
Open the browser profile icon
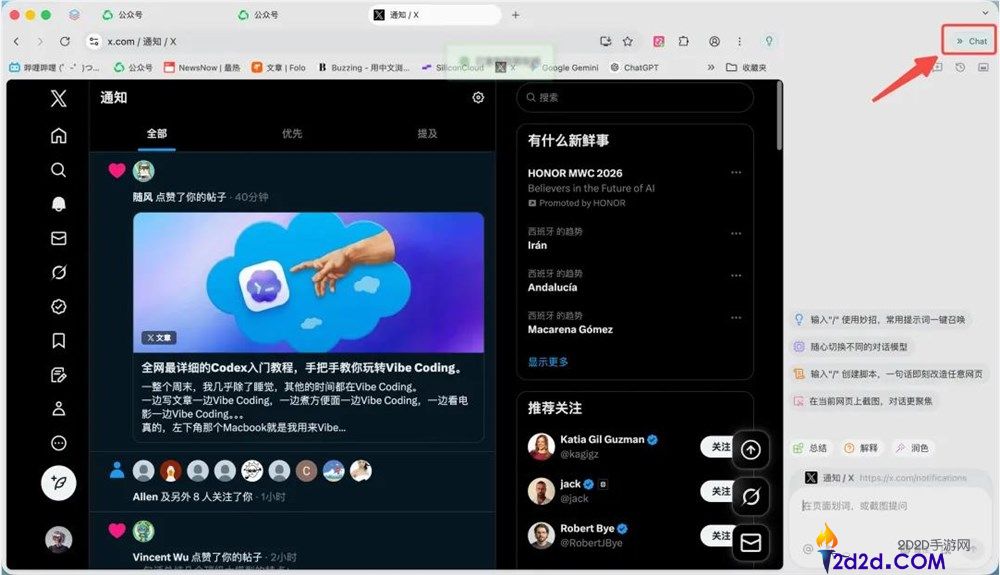714,41
